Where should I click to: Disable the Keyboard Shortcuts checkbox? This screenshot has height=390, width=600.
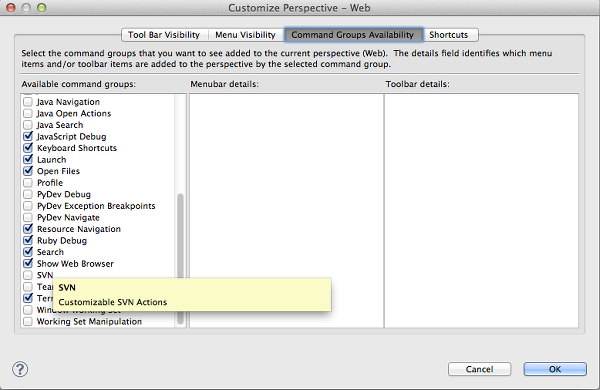point(28,148)
